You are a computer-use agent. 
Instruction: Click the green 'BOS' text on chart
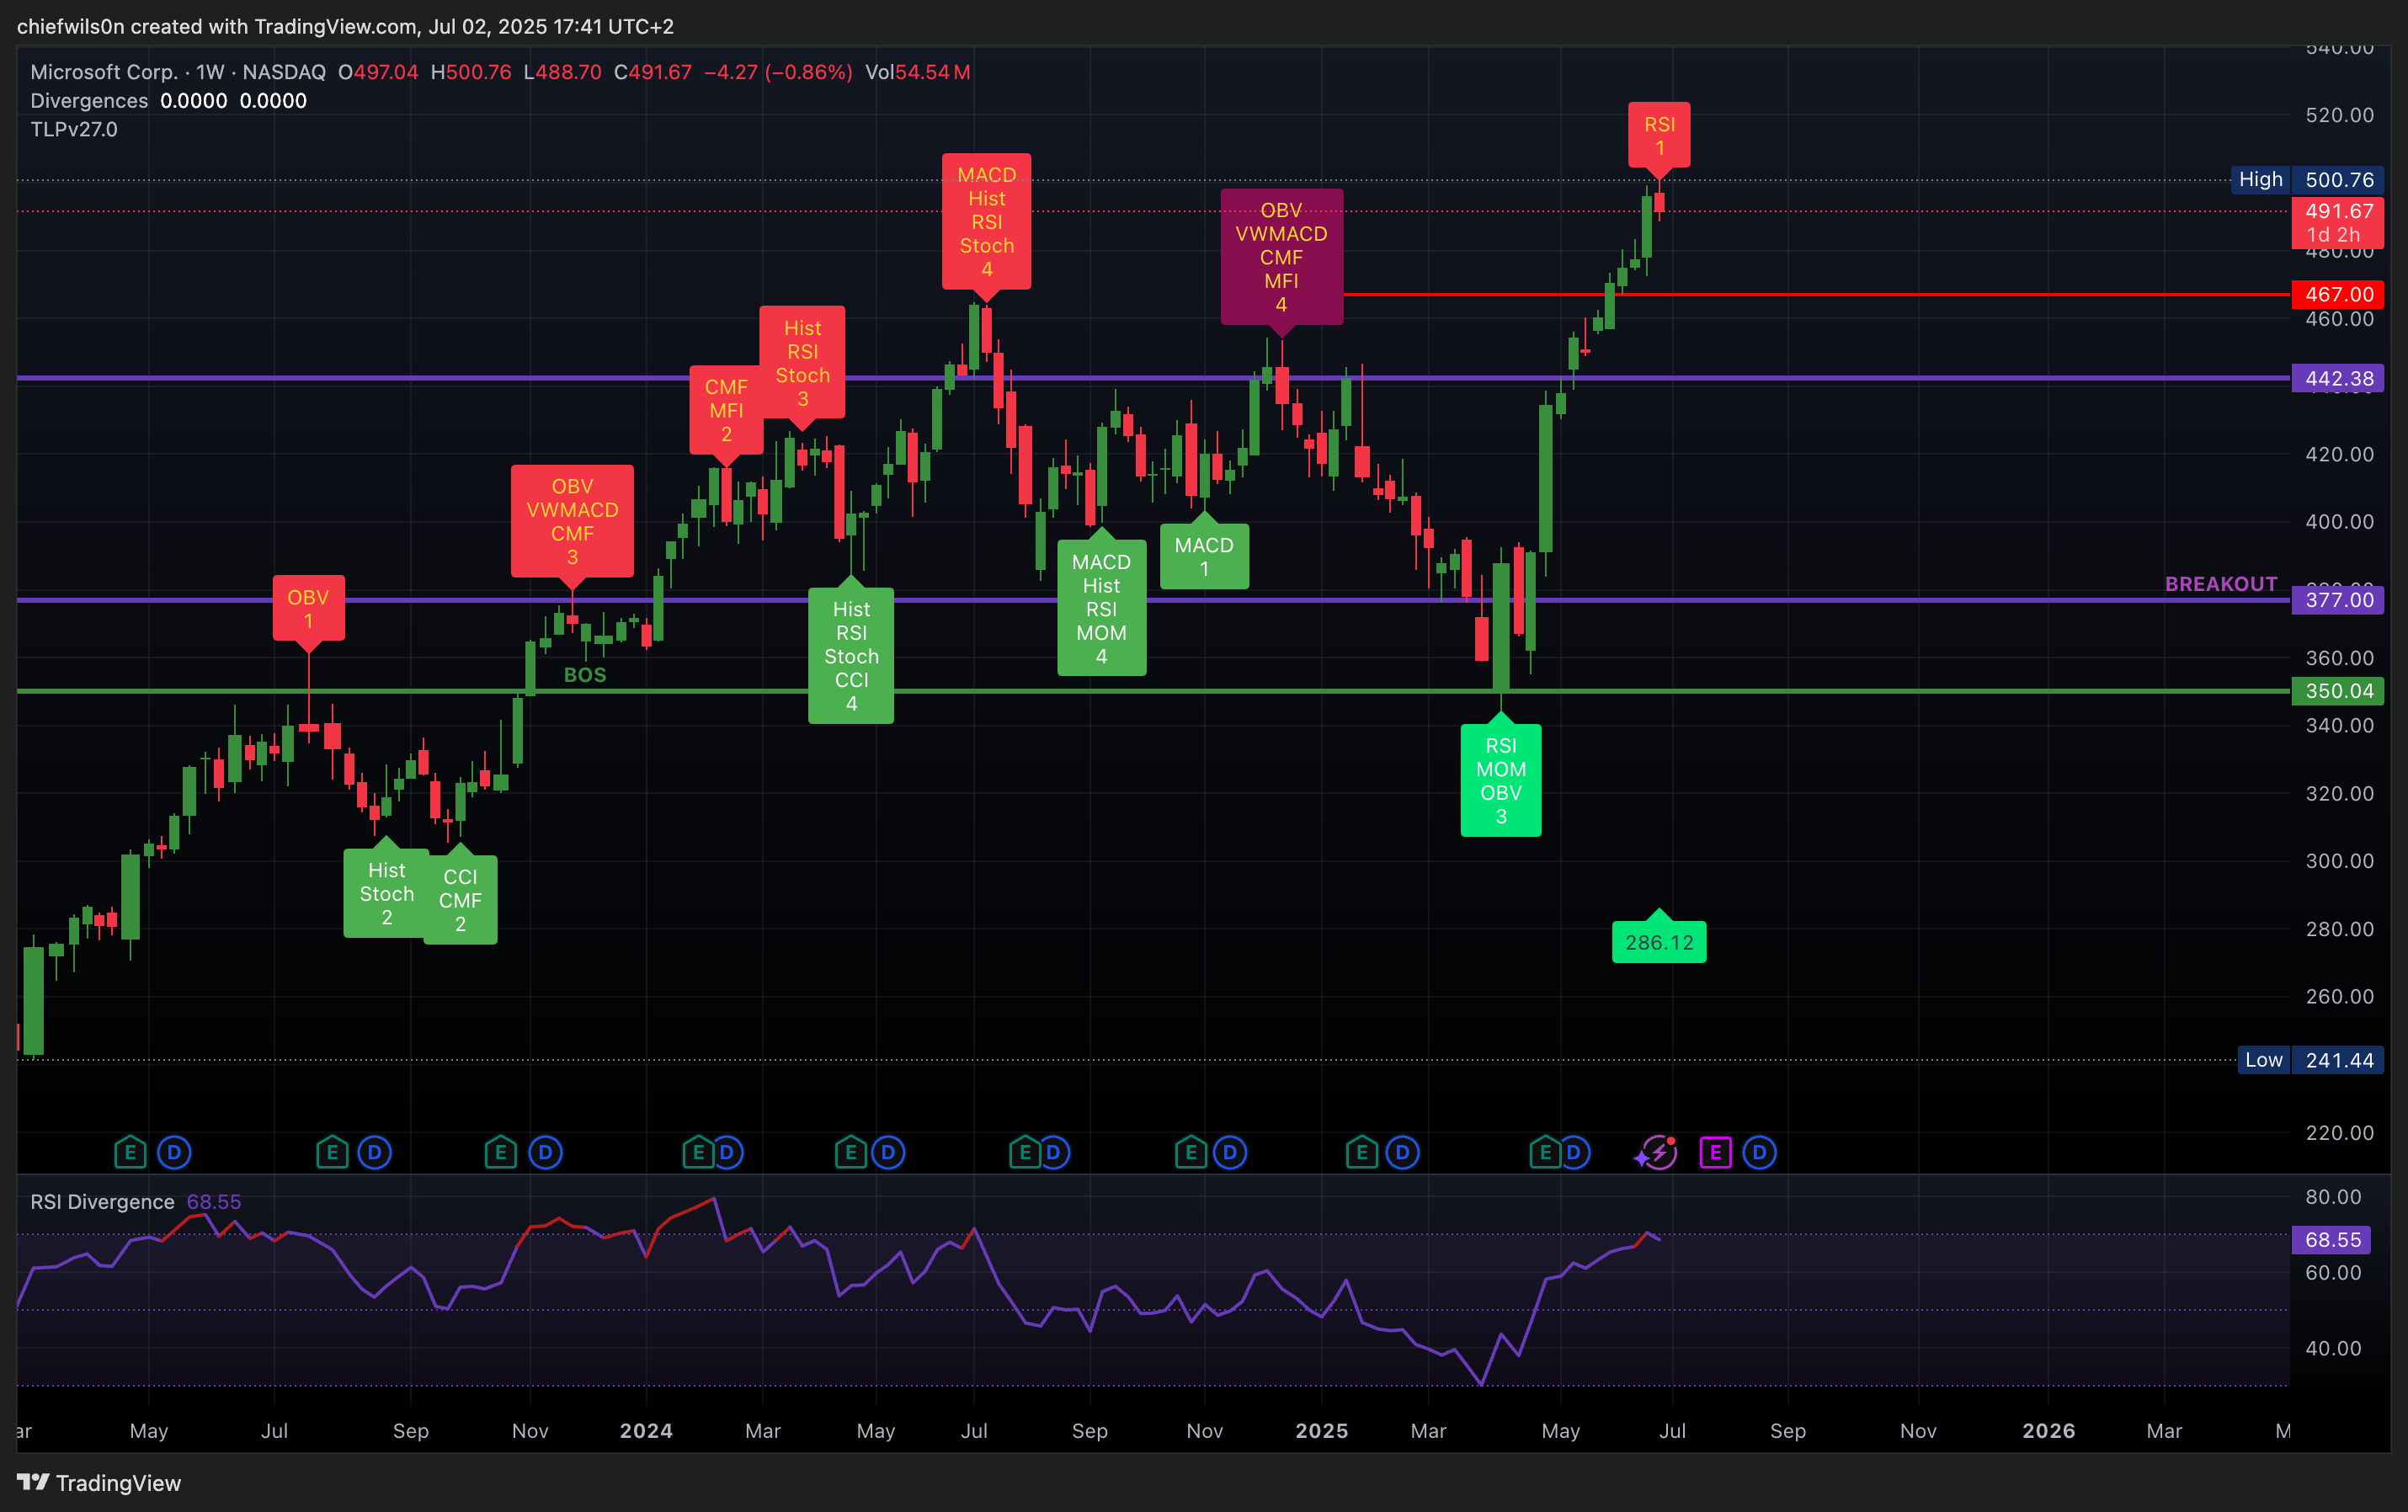585,675
